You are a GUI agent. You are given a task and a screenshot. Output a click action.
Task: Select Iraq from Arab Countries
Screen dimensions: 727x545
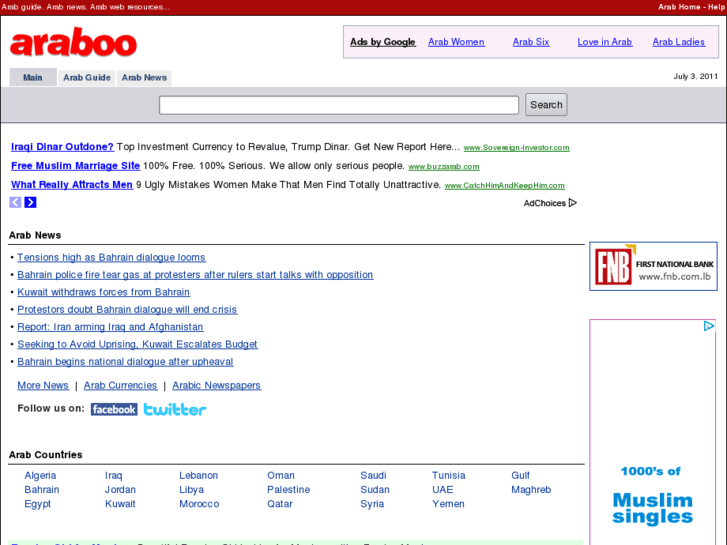pyautogui.click(x=114, y=475)
